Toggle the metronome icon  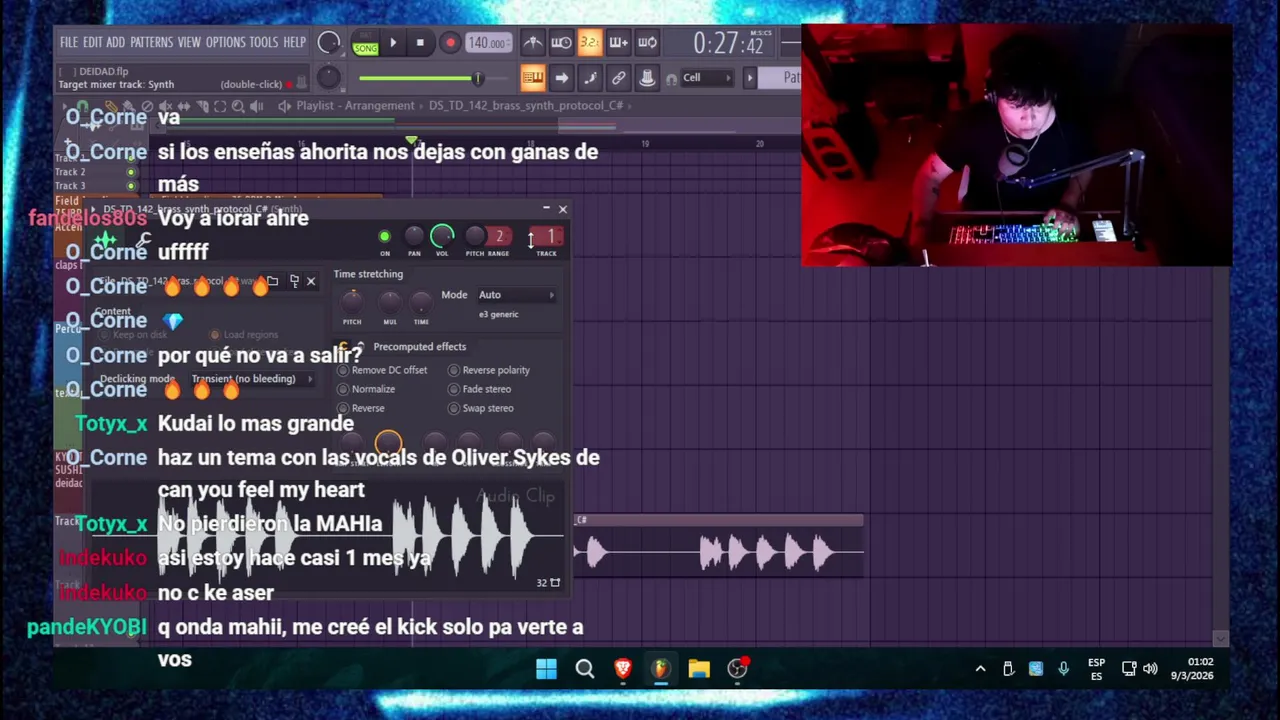[x=533, y=42]
